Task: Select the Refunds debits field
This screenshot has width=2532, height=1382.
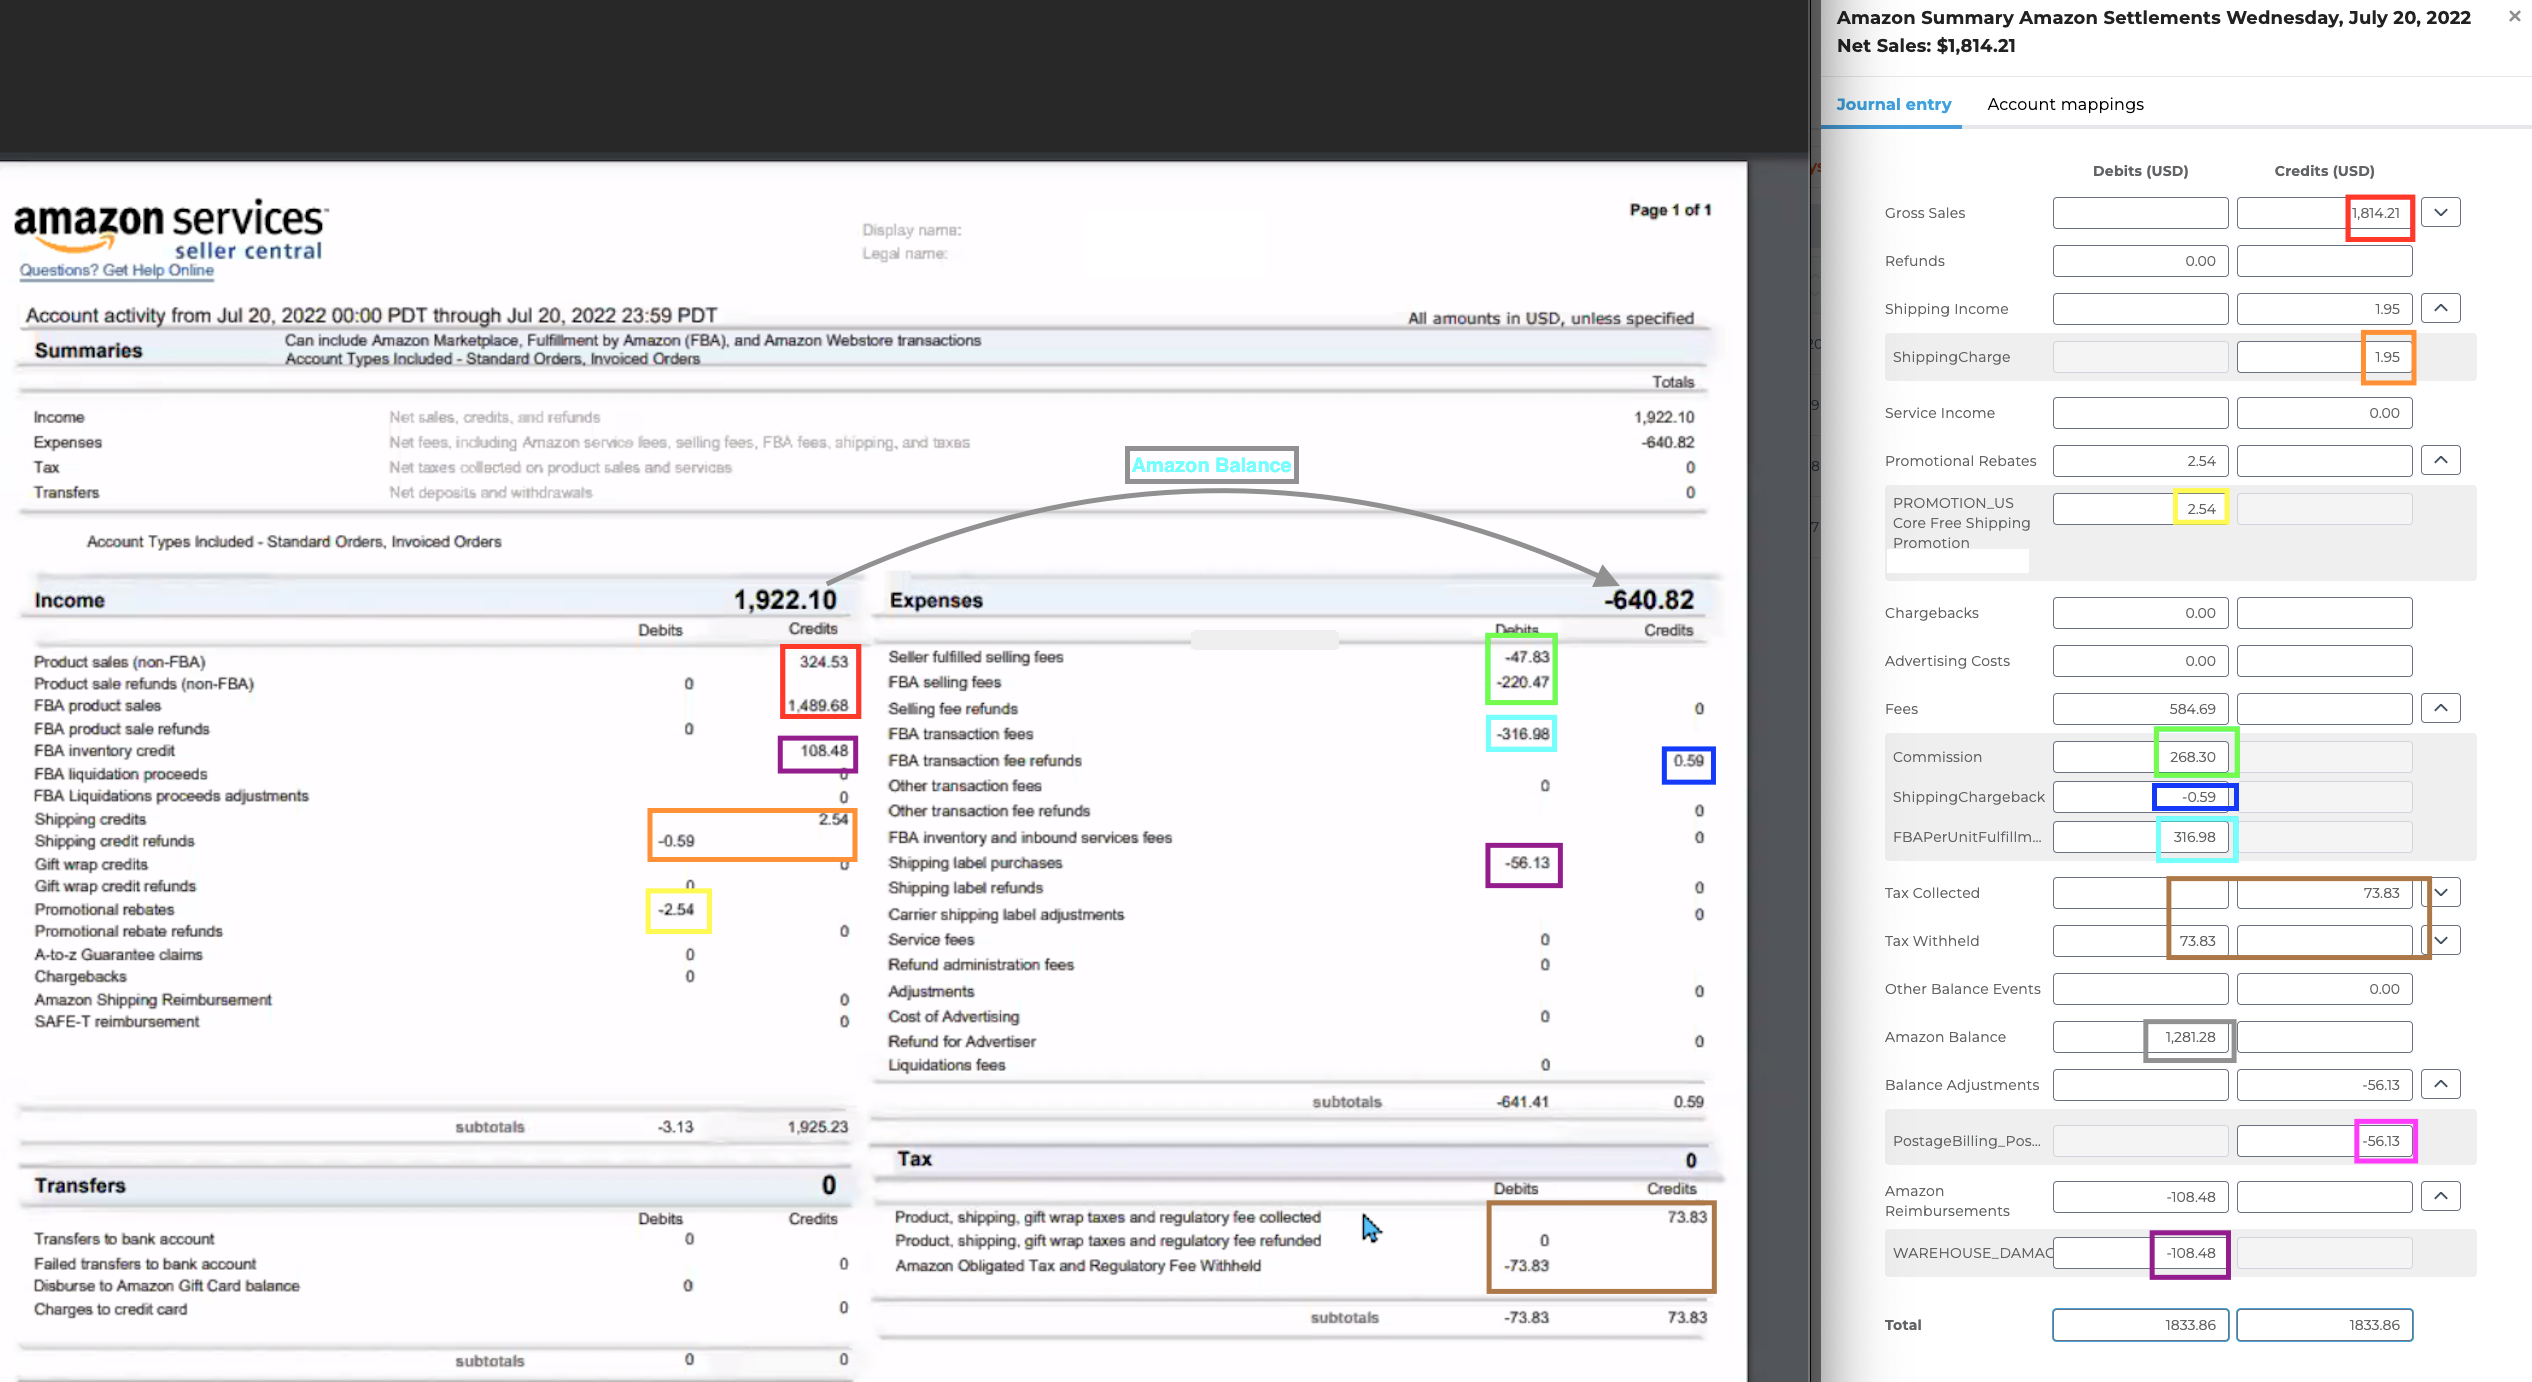Action: pos(2140,261)
